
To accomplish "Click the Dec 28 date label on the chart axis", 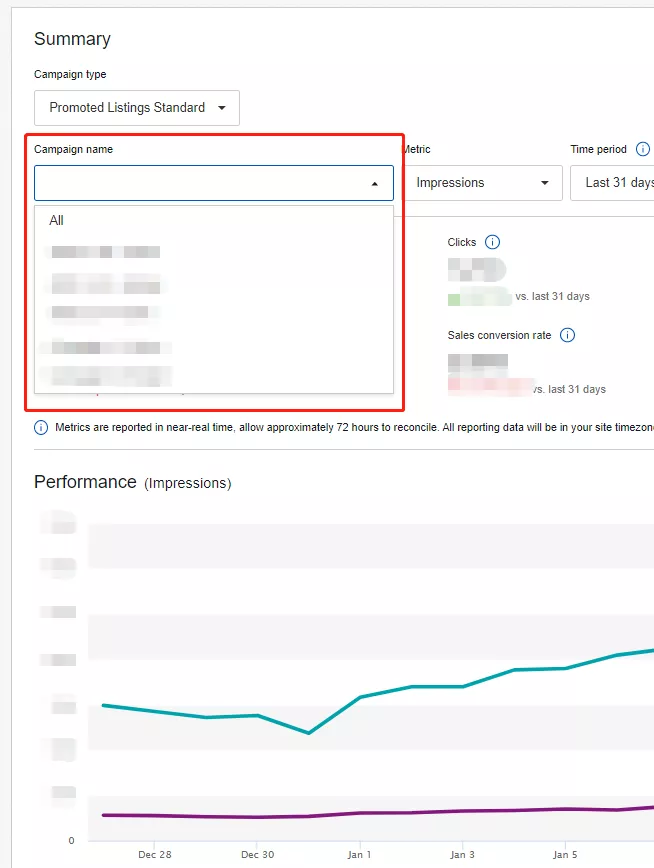I will point(155,855).
